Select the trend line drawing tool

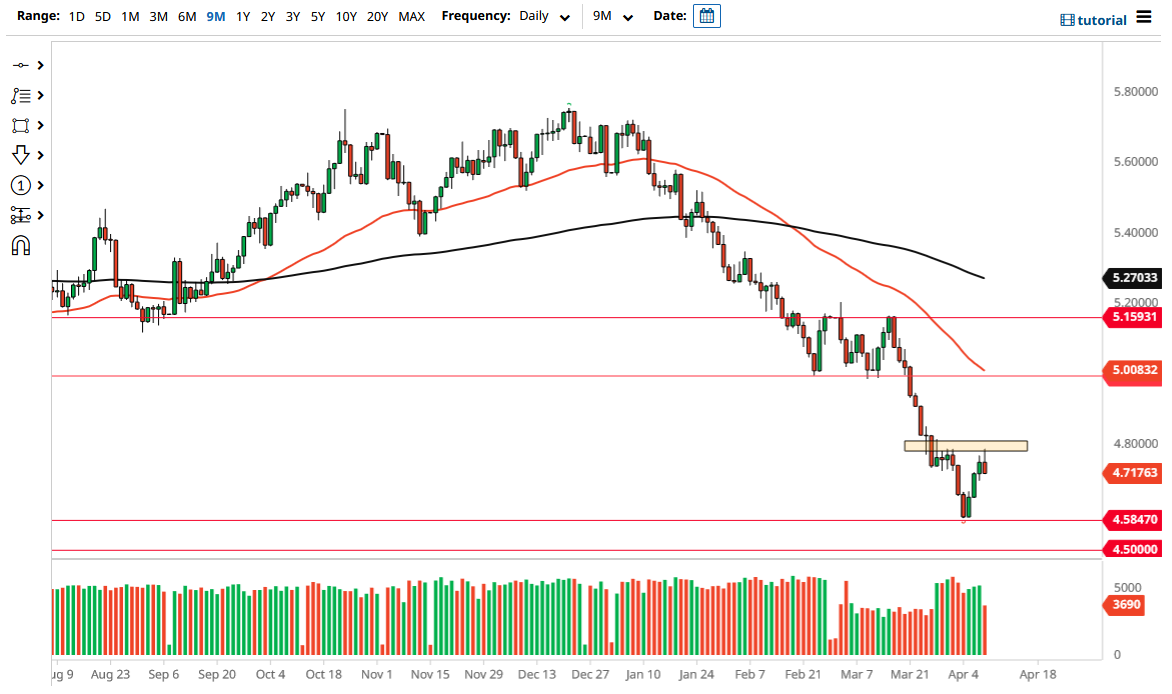pyautogui.click(x=20, y=65)
